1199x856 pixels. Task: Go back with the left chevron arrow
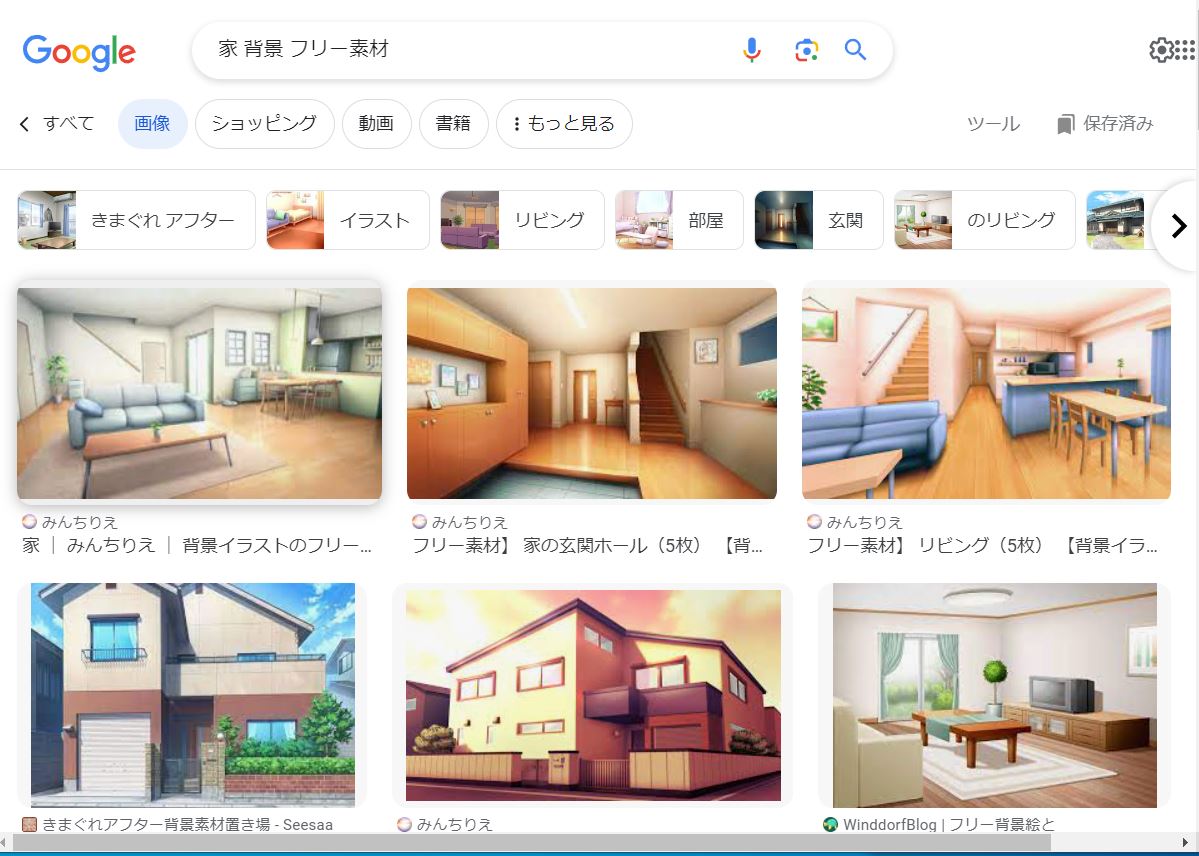[24, 124]
